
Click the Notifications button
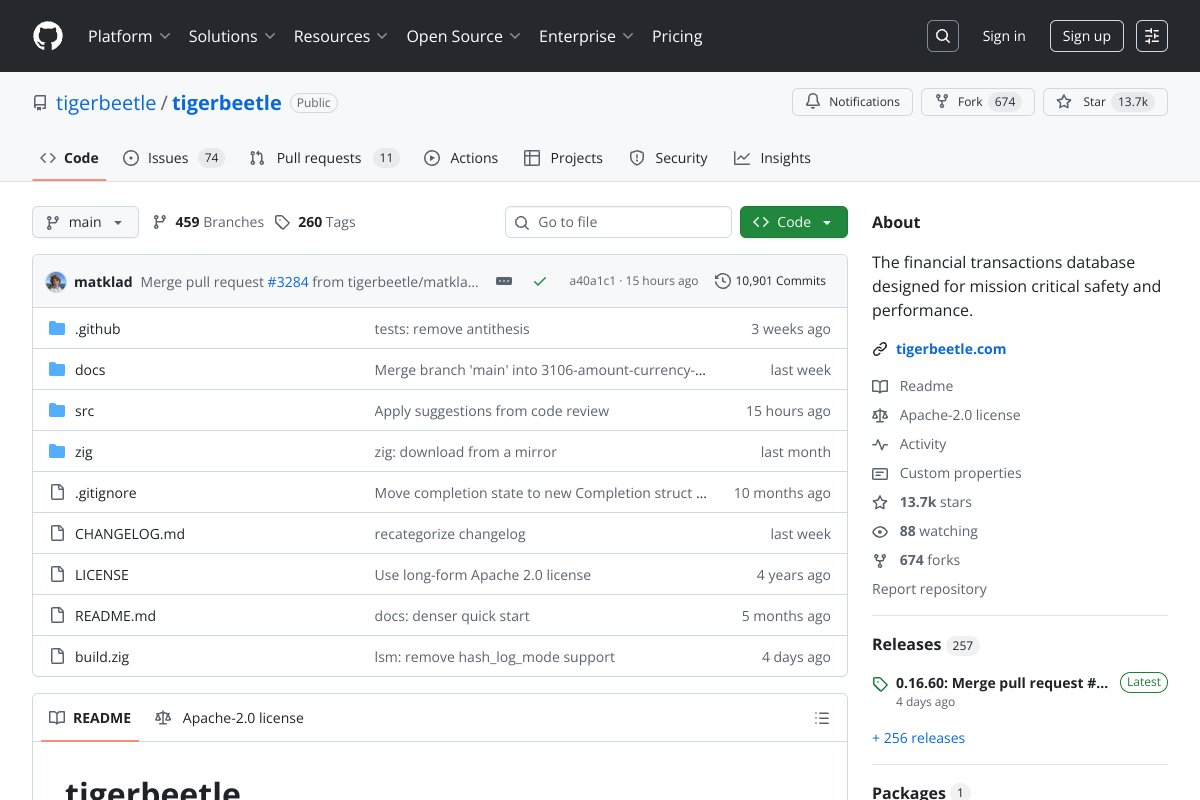tap(853, 102)
